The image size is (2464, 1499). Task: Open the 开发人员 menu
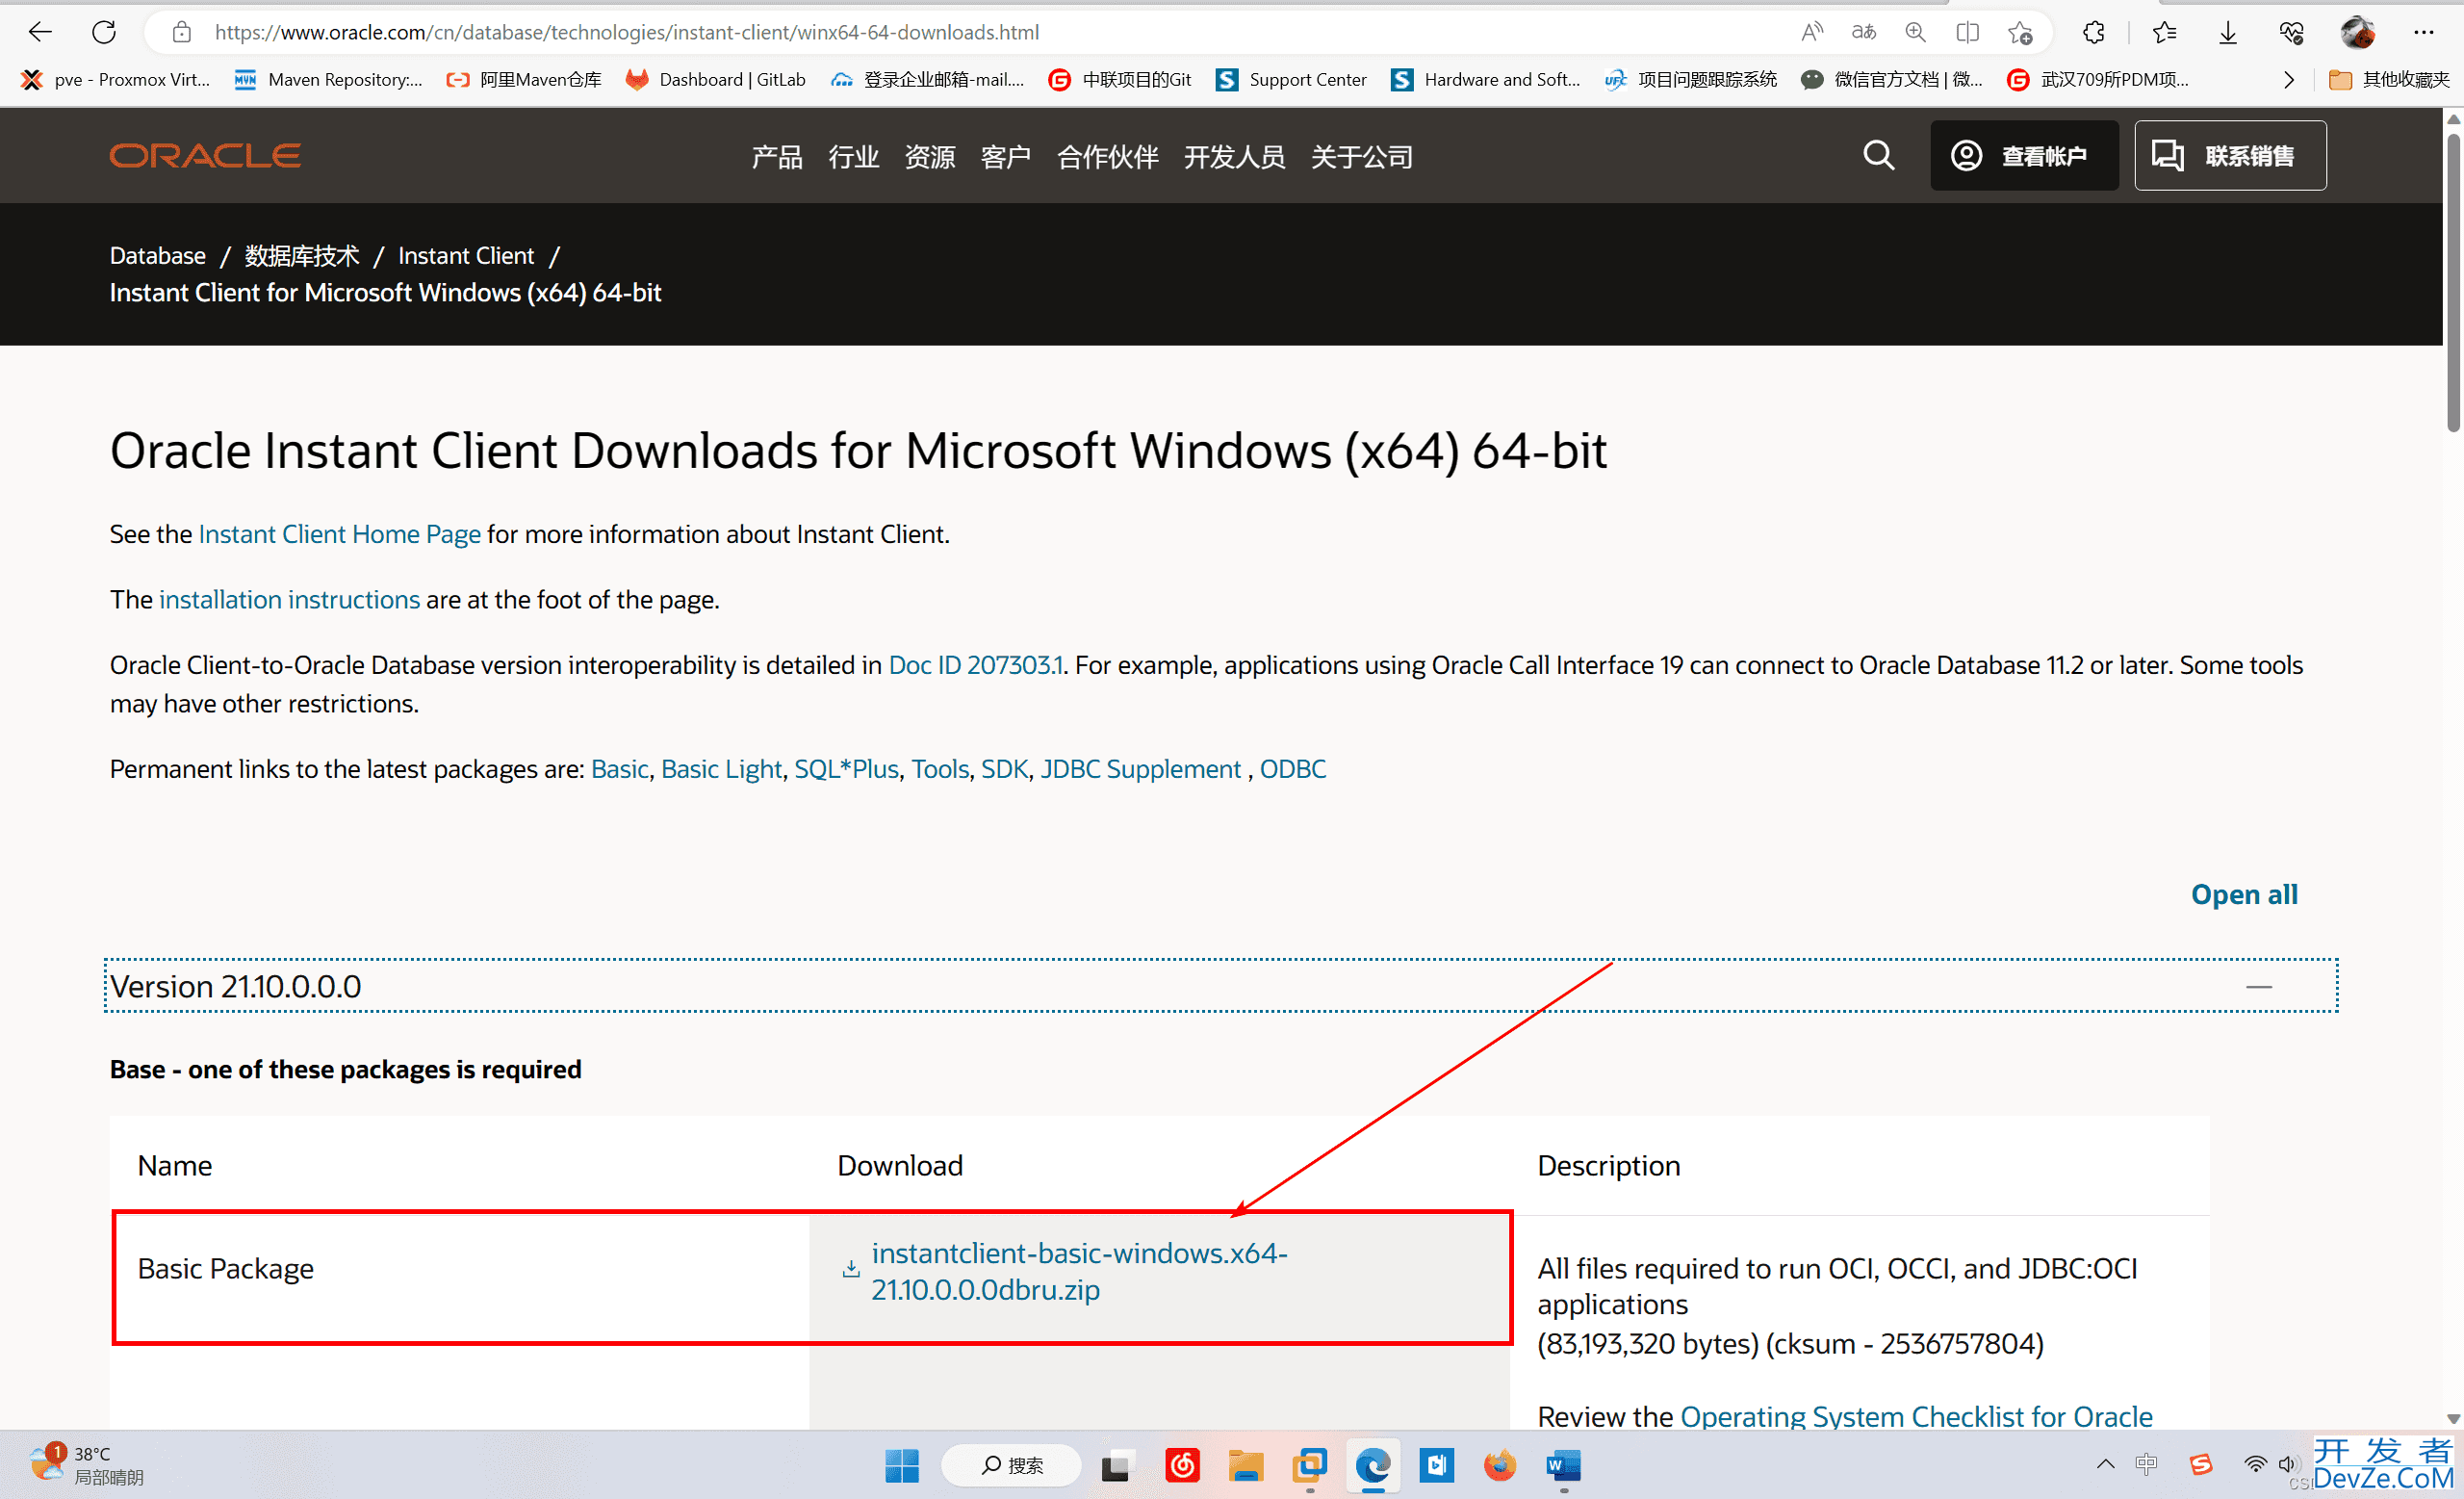[x=1235, y=157]
